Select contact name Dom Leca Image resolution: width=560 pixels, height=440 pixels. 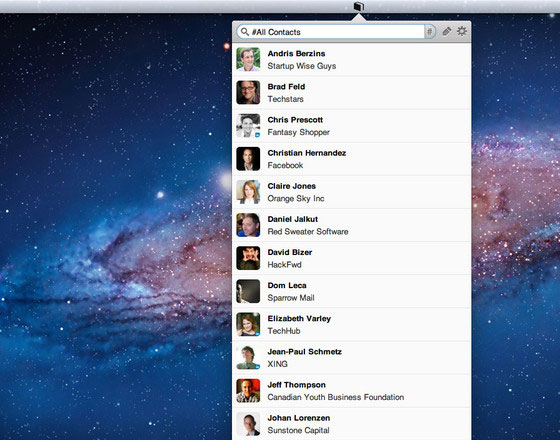[287, 285]
